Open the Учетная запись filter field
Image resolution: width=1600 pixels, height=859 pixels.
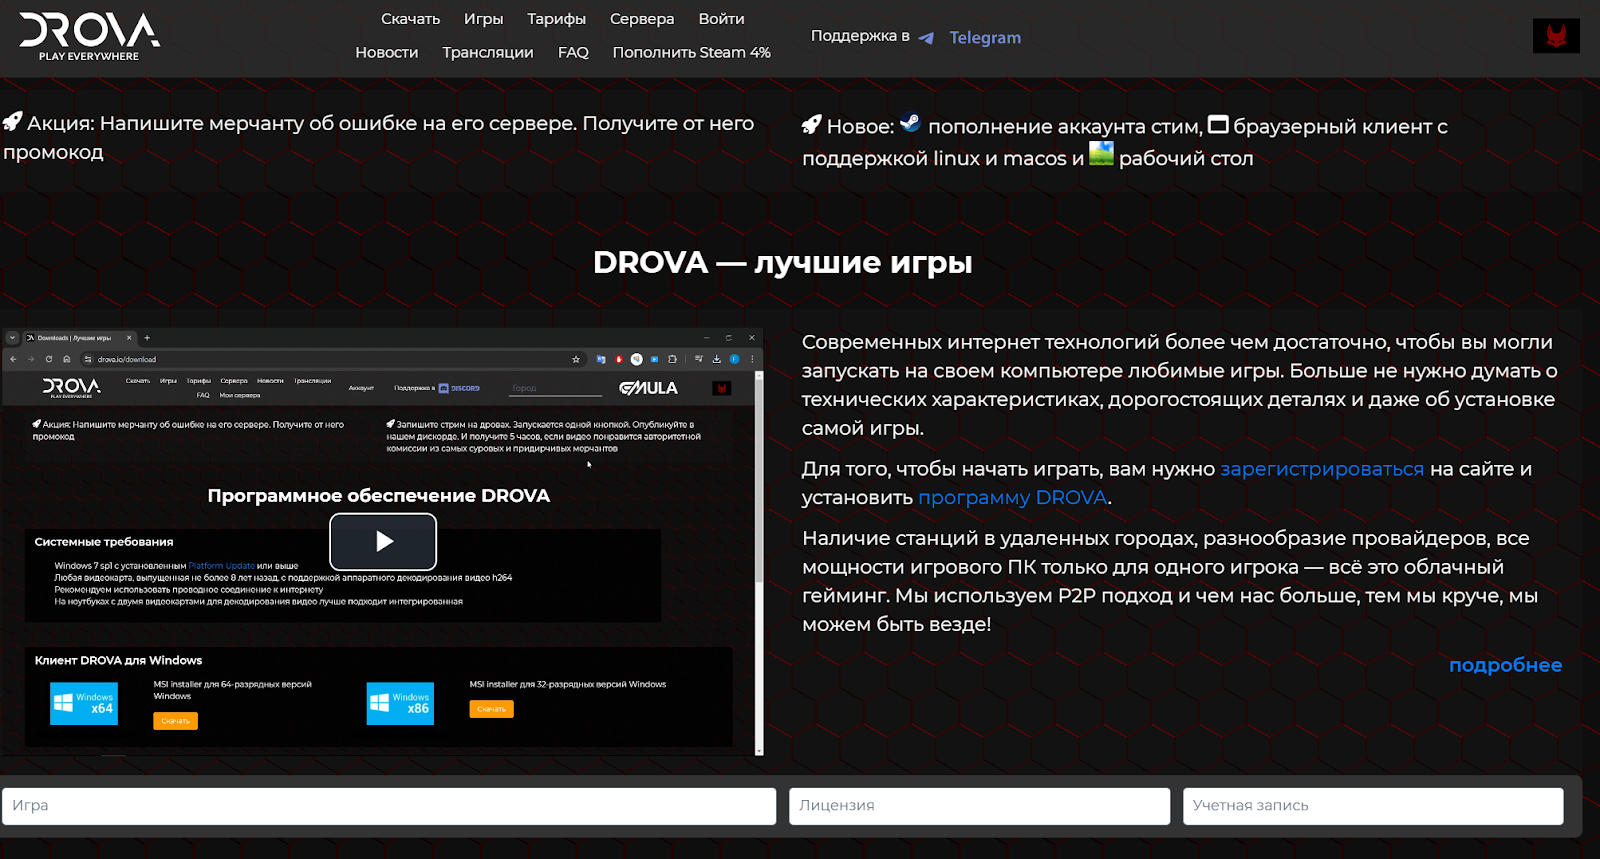coord(1372,806)
